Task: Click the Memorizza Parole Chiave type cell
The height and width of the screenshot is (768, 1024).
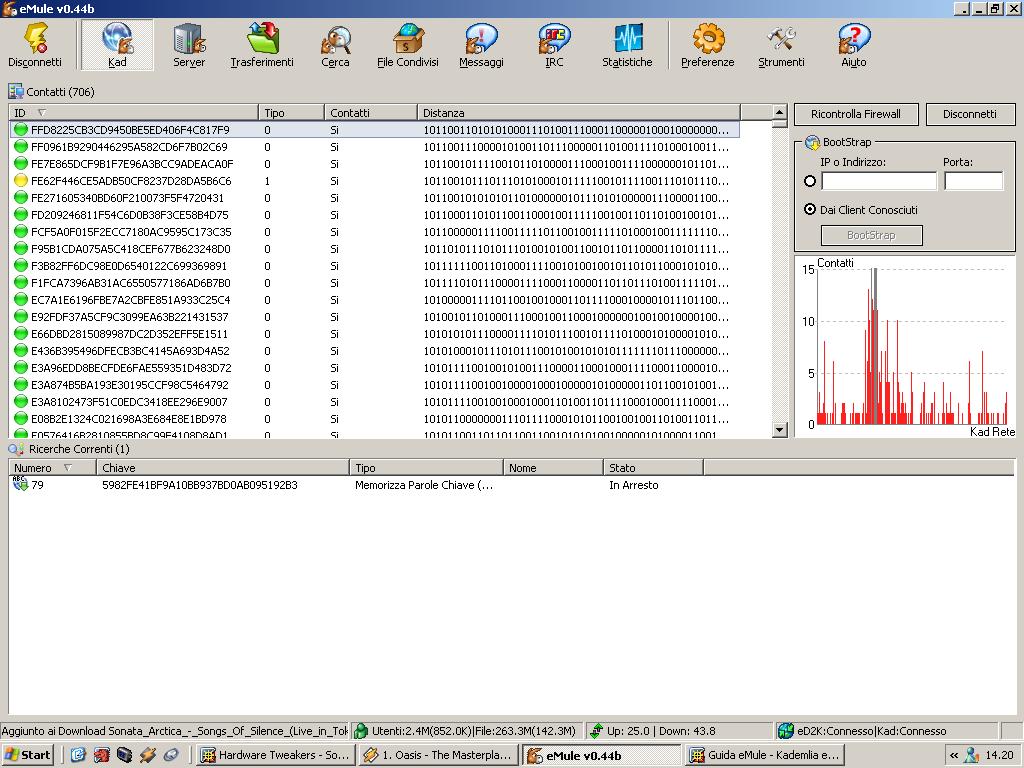Action: pyautogui.click(x=424, y=485)
